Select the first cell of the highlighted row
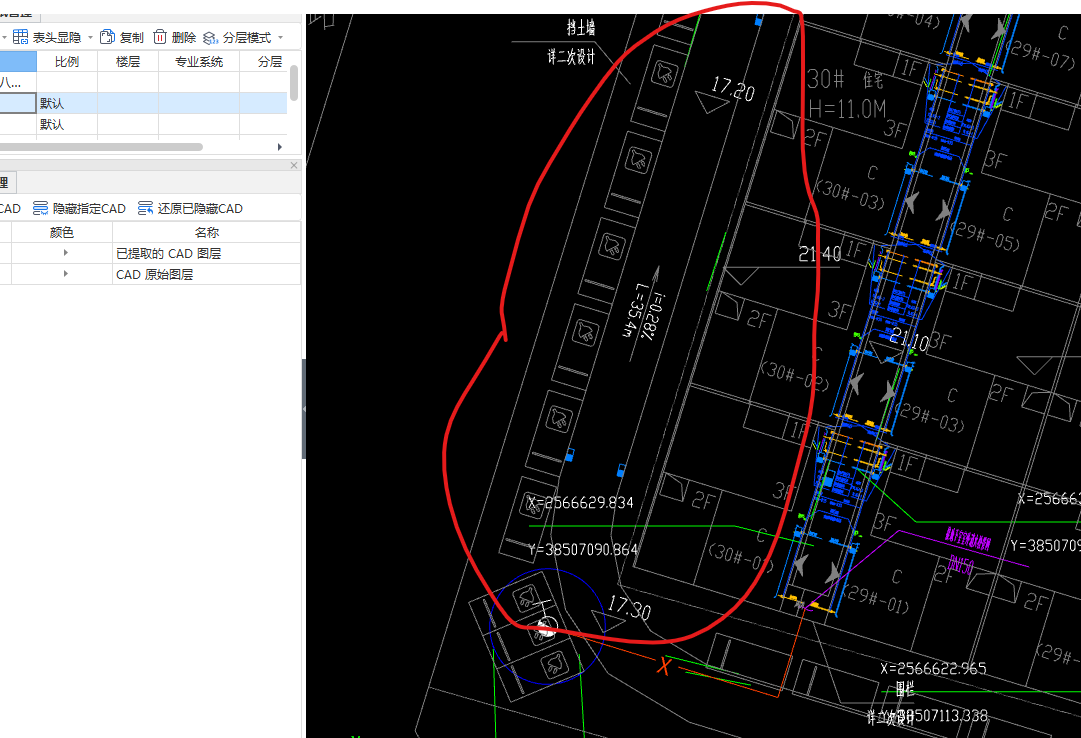This screenshot has width=1081, height=738. (x=18, y=103)
